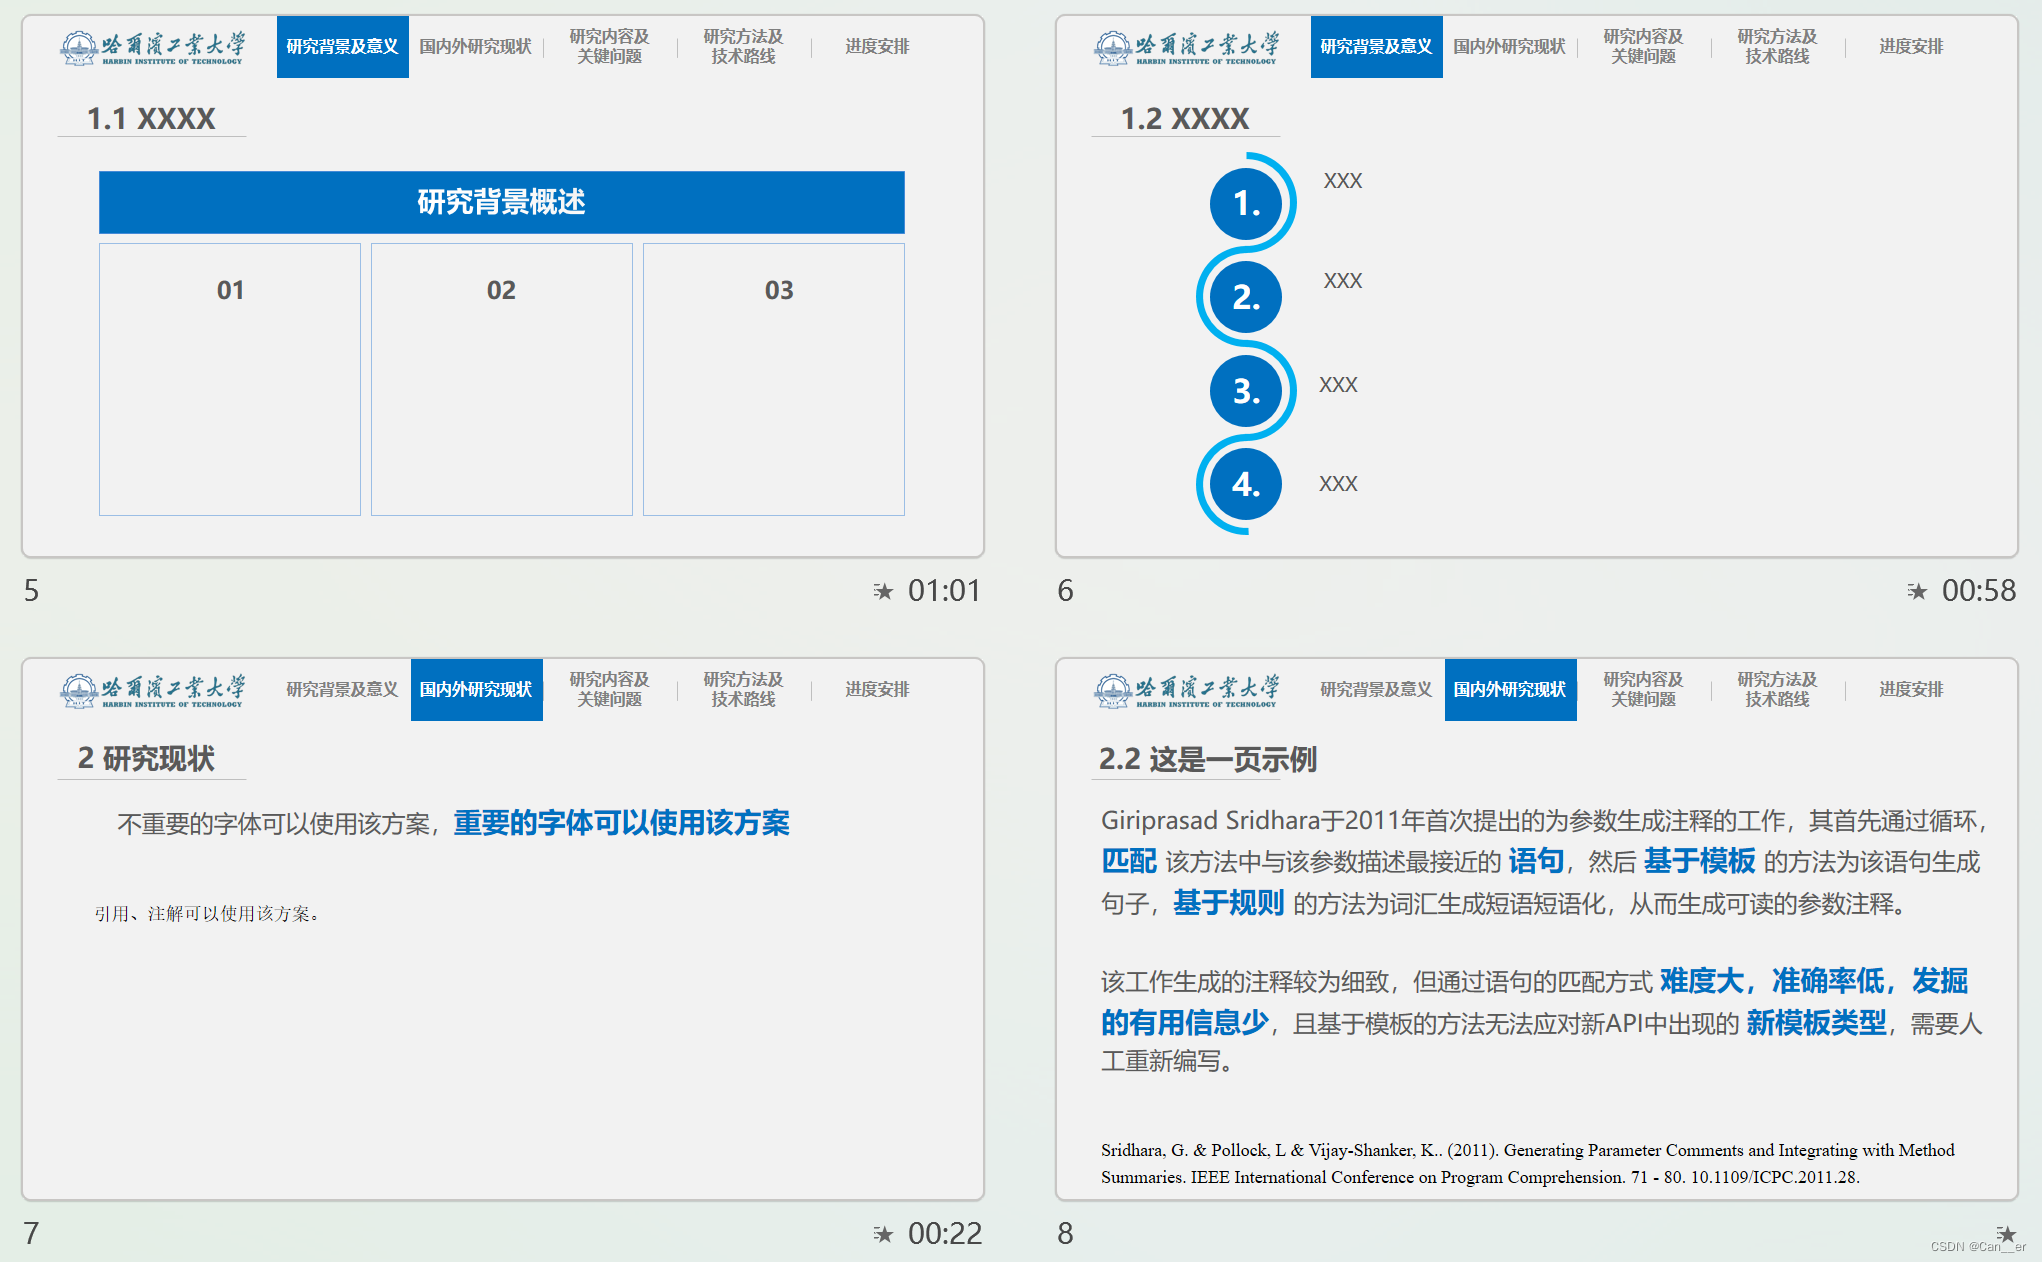Click the 研究方法及技术路线 tab in slide 8
This screenshot has height=1262, width=2042.
[x=1778, y=690]
